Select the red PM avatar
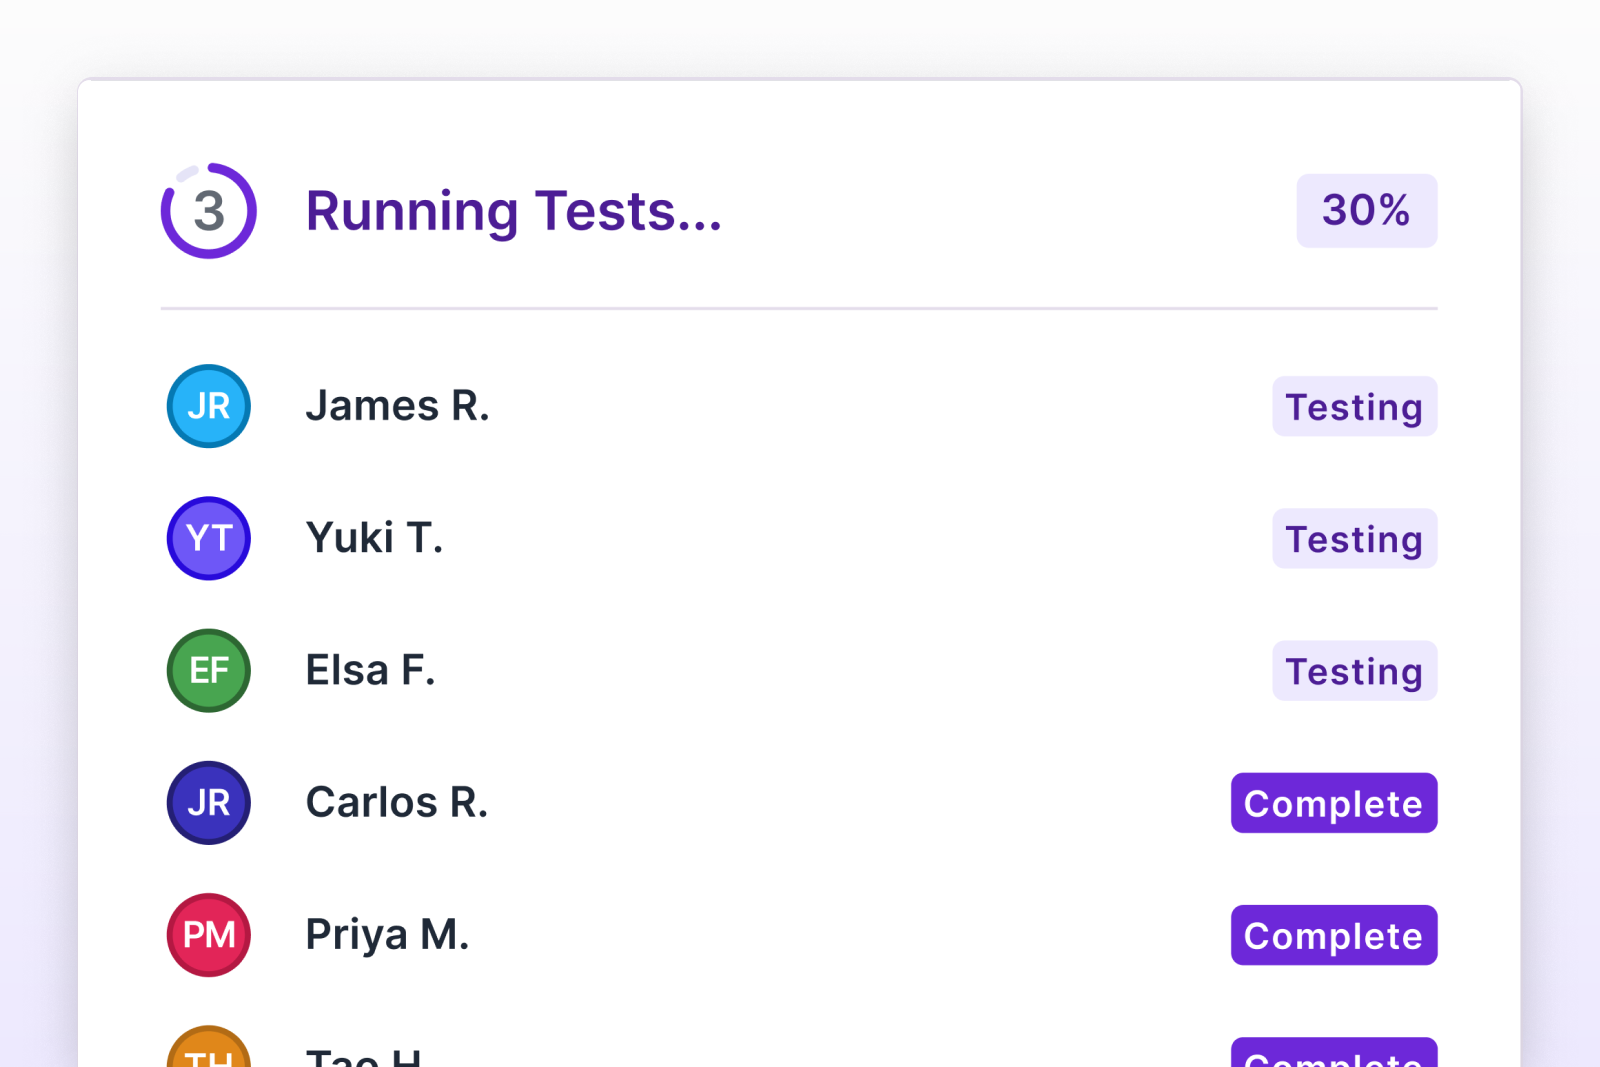This screenshot has width=1600, height=1067. 209,935
